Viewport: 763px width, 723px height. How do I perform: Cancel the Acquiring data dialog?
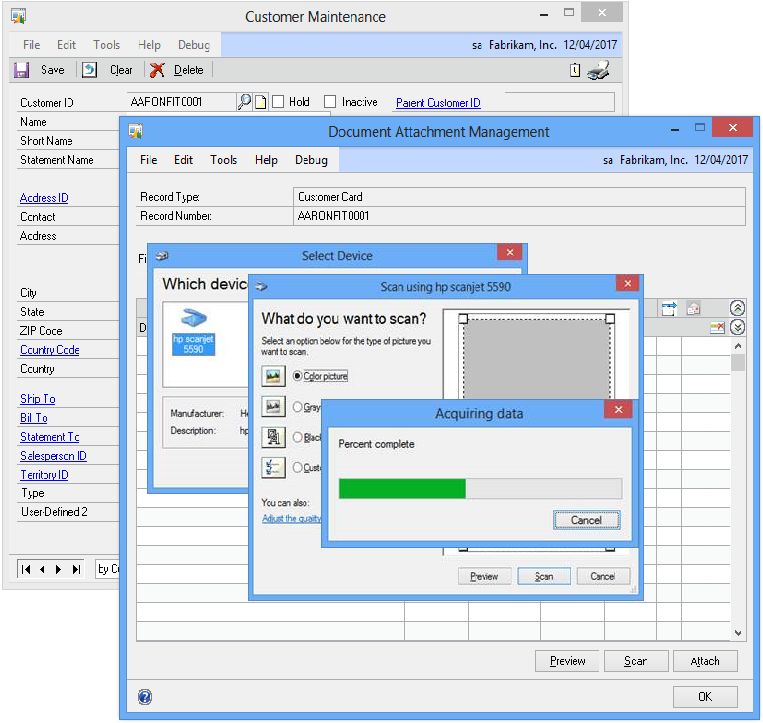pyautogui.click(x=586, y=520)
